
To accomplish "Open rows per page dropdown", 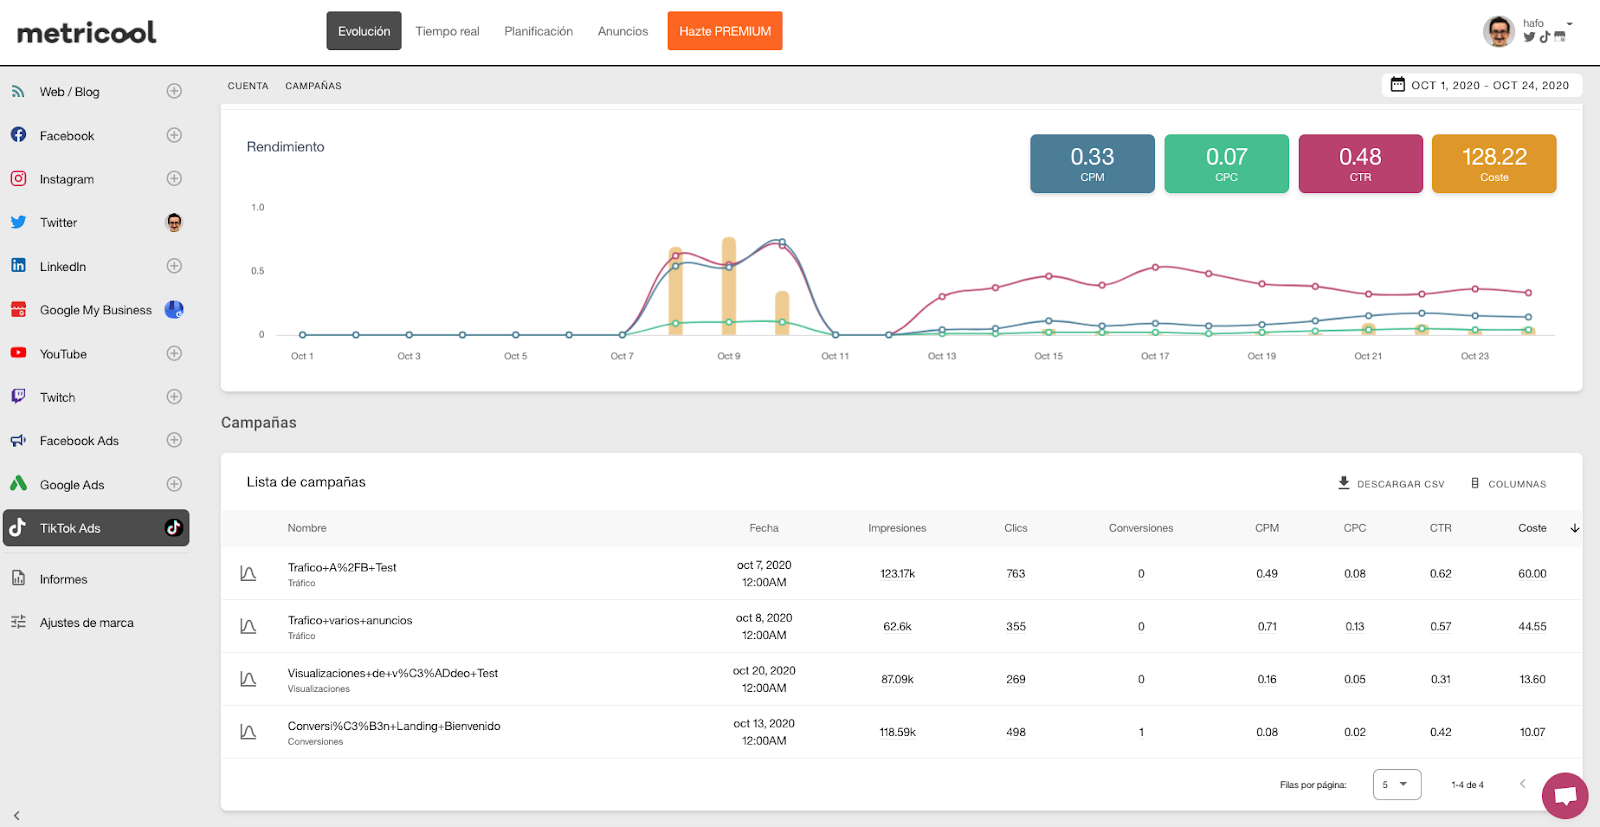I will coord(1397,784).
